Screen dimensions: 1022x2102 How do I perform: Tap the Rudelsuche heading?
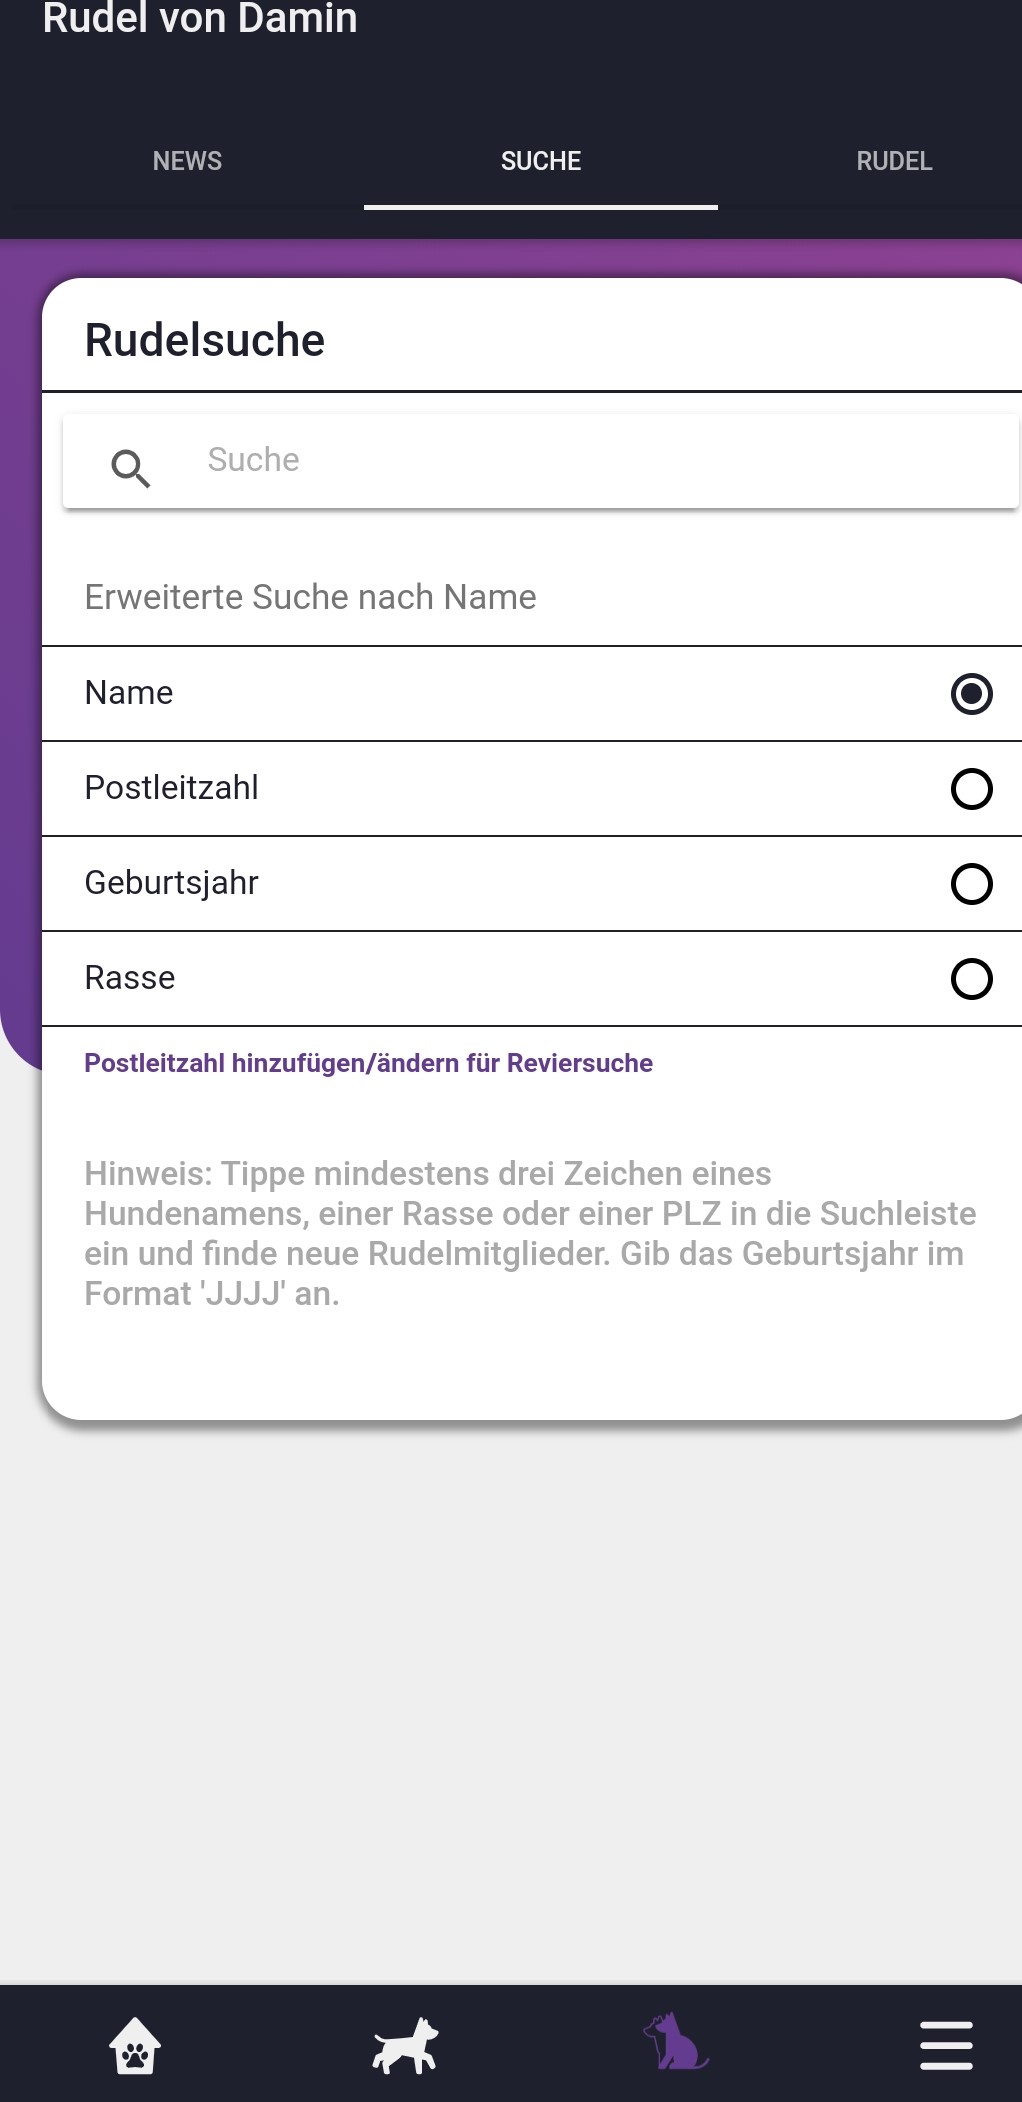[x=205, y=340]
